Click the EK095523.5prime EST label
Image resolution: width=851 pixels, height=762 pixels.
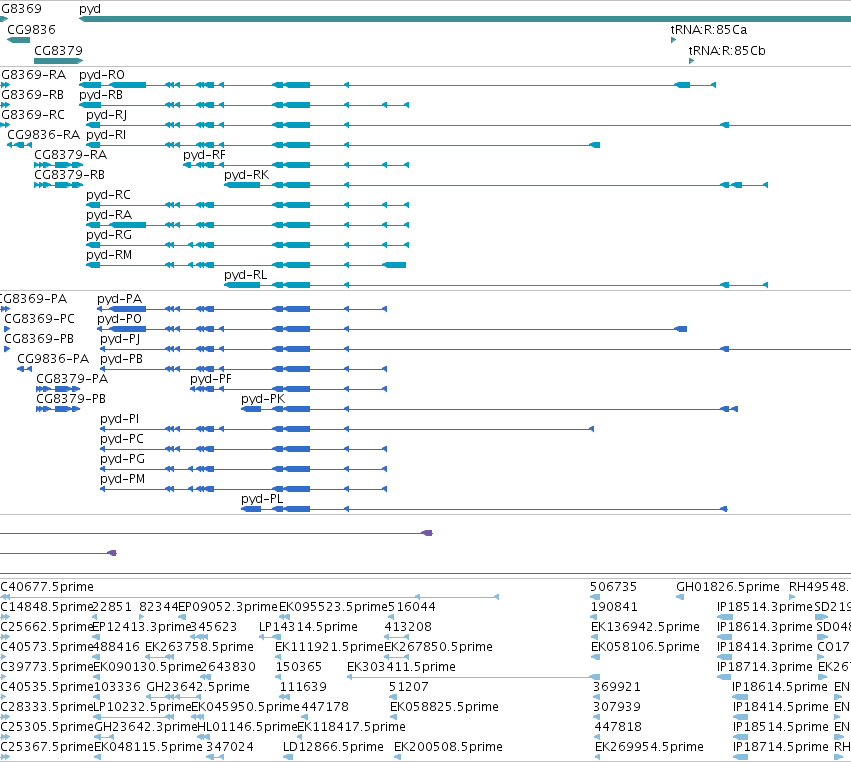333,607
